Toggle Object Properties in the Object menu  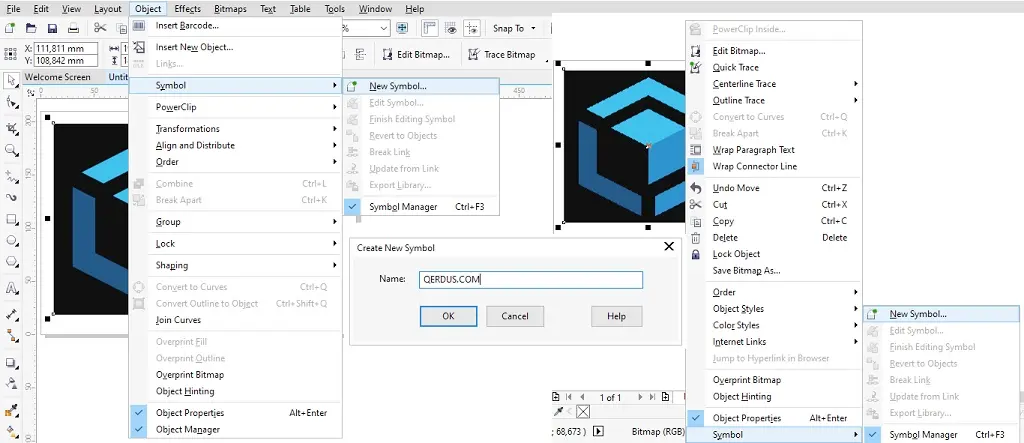[236, 413]
